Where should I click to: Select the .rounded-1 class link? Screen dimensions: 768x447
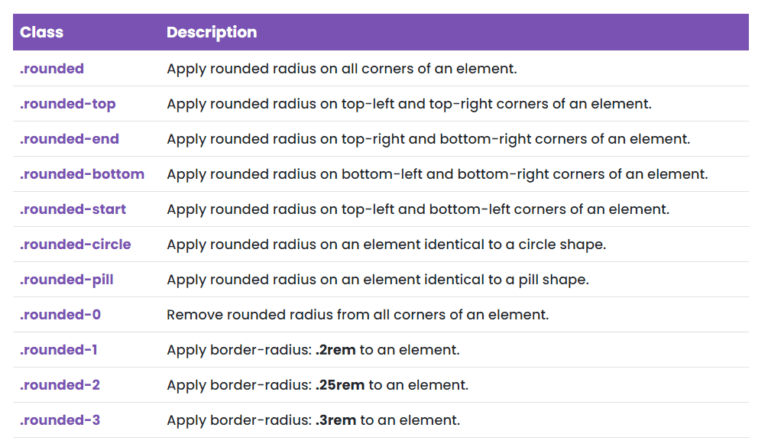click(58, 350)
